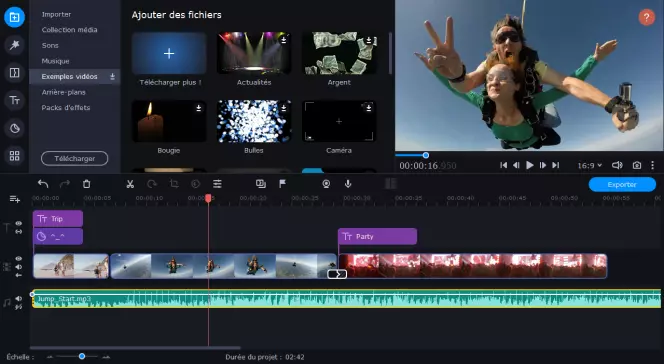This screenshot has height=364, width=664.
Task: Select the Actualités video thumbnail
Action: pyautogui.click(x=254, y=54)
